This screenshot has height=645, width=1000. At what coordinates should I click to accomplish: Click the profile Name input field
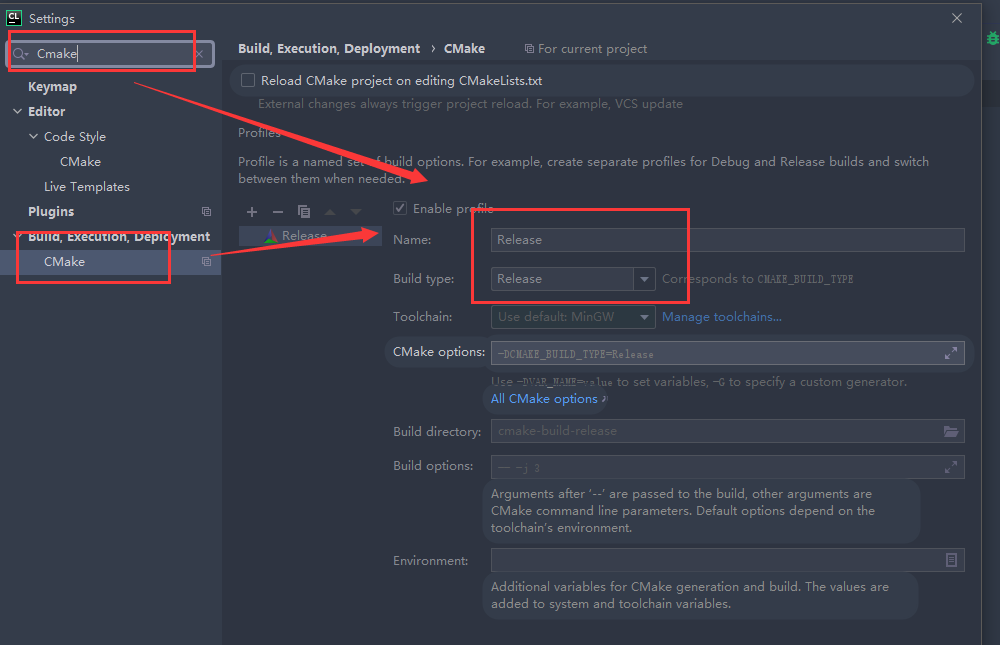click(728, 240)
